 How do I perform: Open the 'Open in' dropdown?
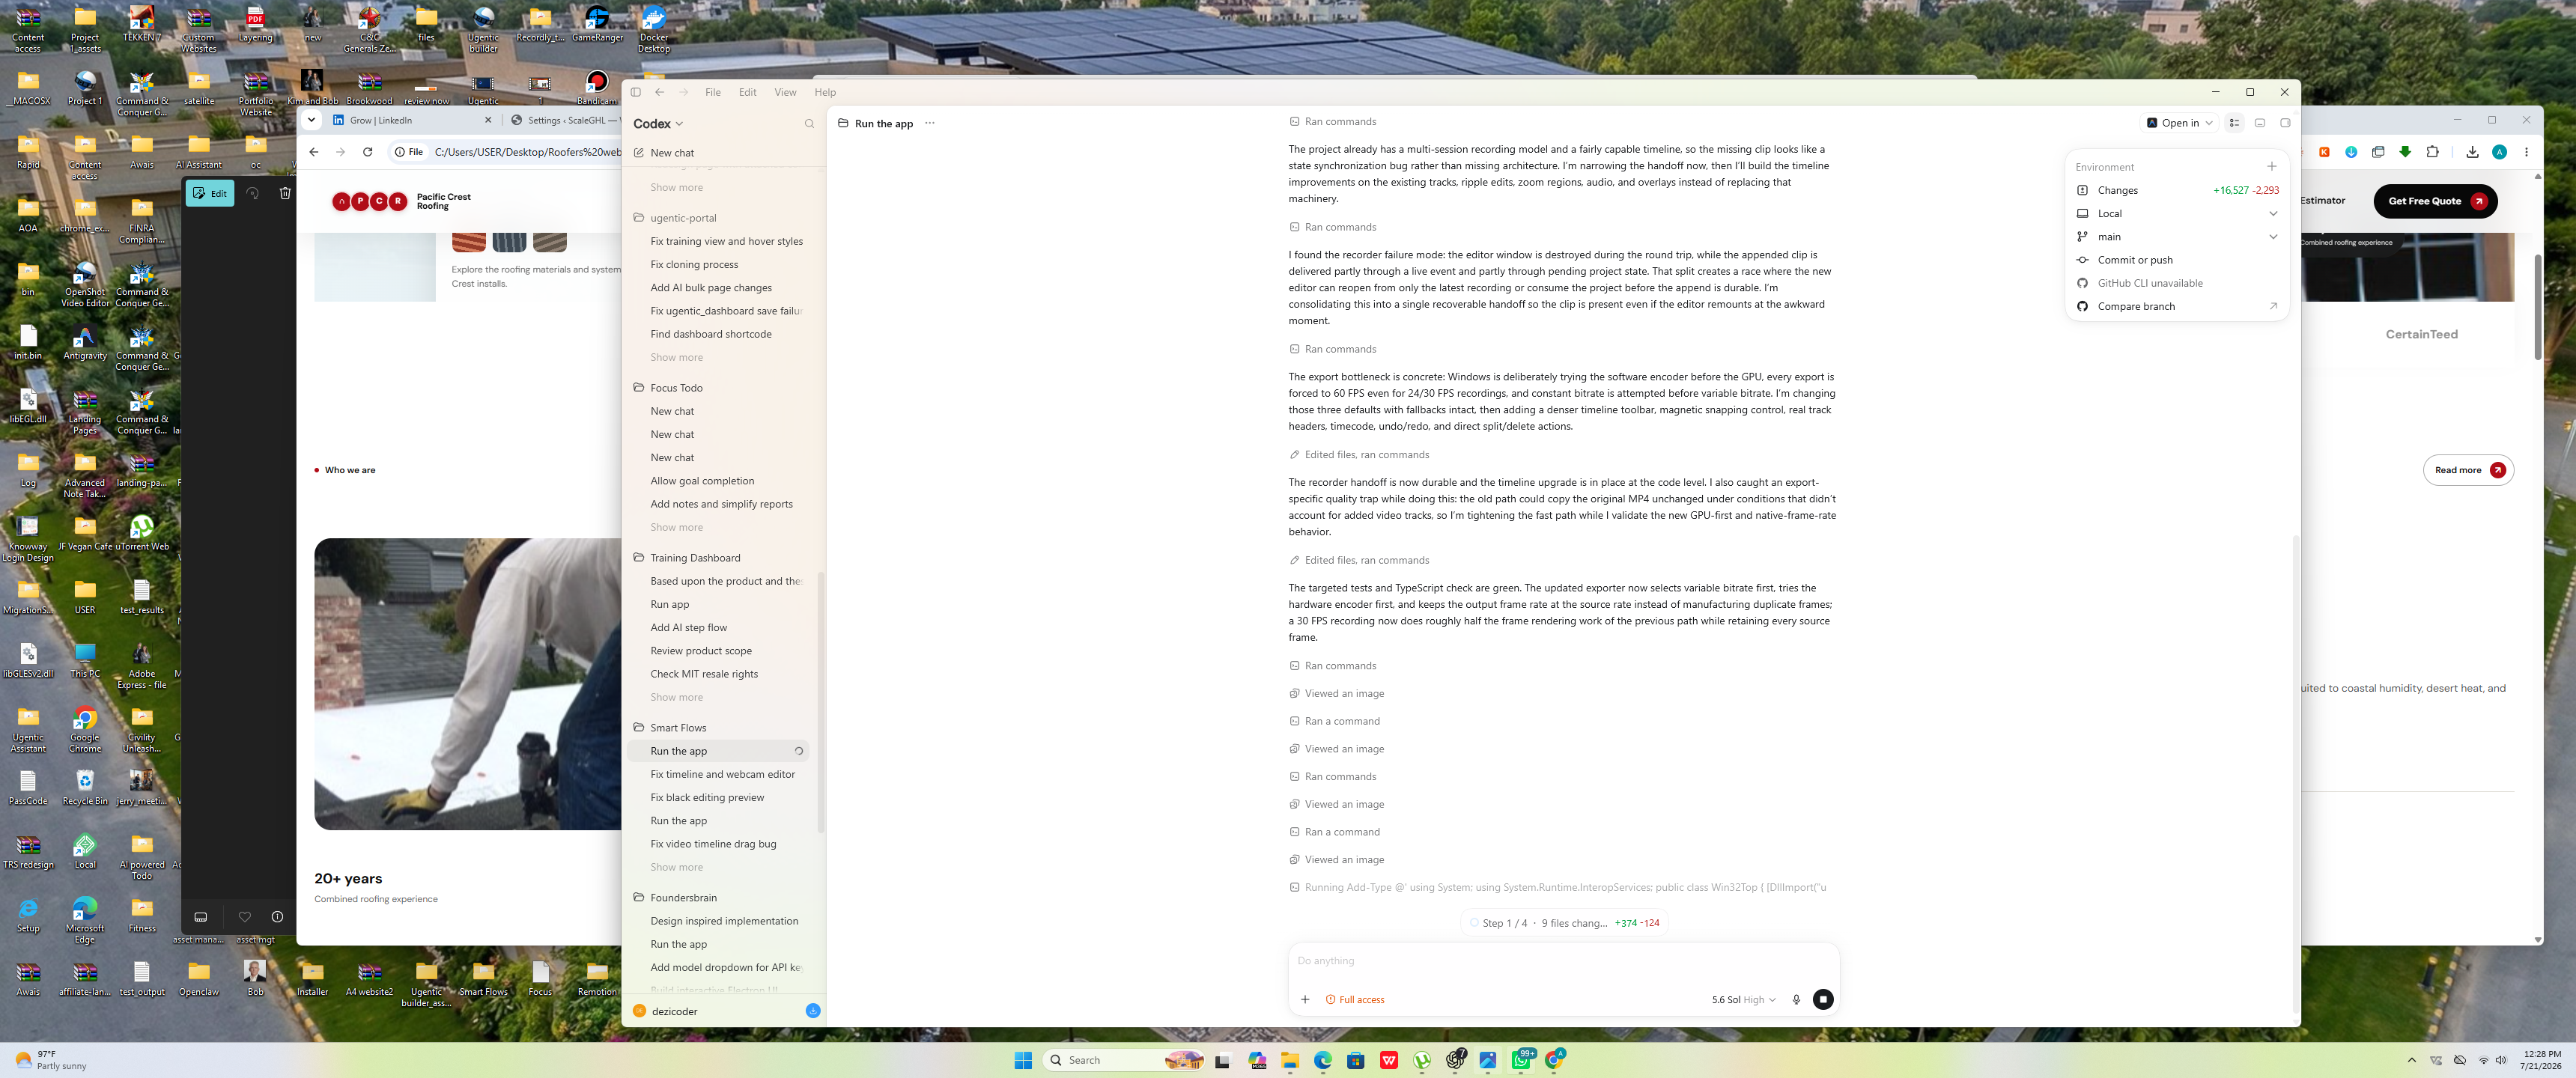2180,123
